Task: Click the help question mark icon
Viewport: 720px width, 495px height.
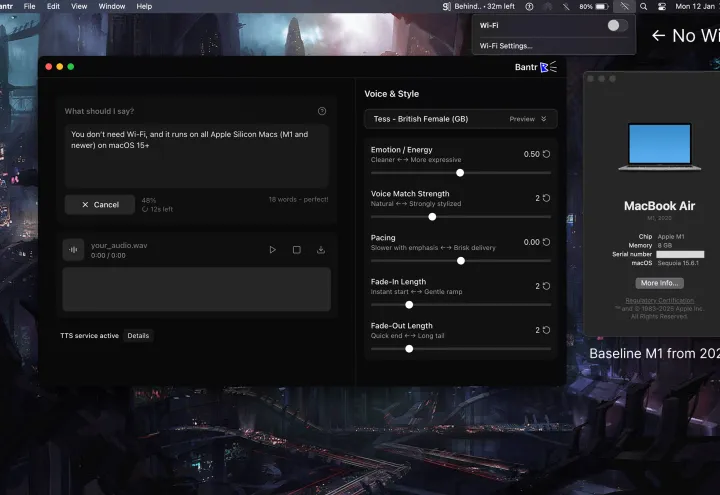Action: pyautogui.click(x=322, y=111)
